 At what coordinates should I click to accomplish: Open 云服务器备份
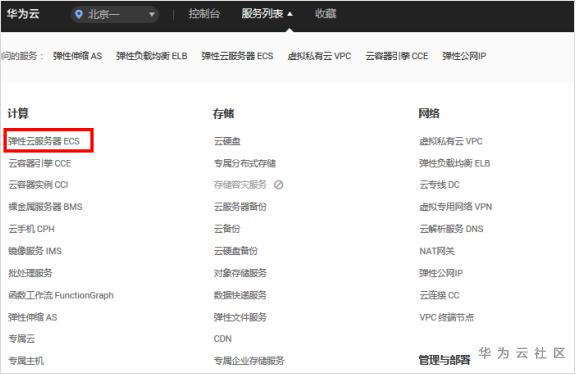coord(240,207)
